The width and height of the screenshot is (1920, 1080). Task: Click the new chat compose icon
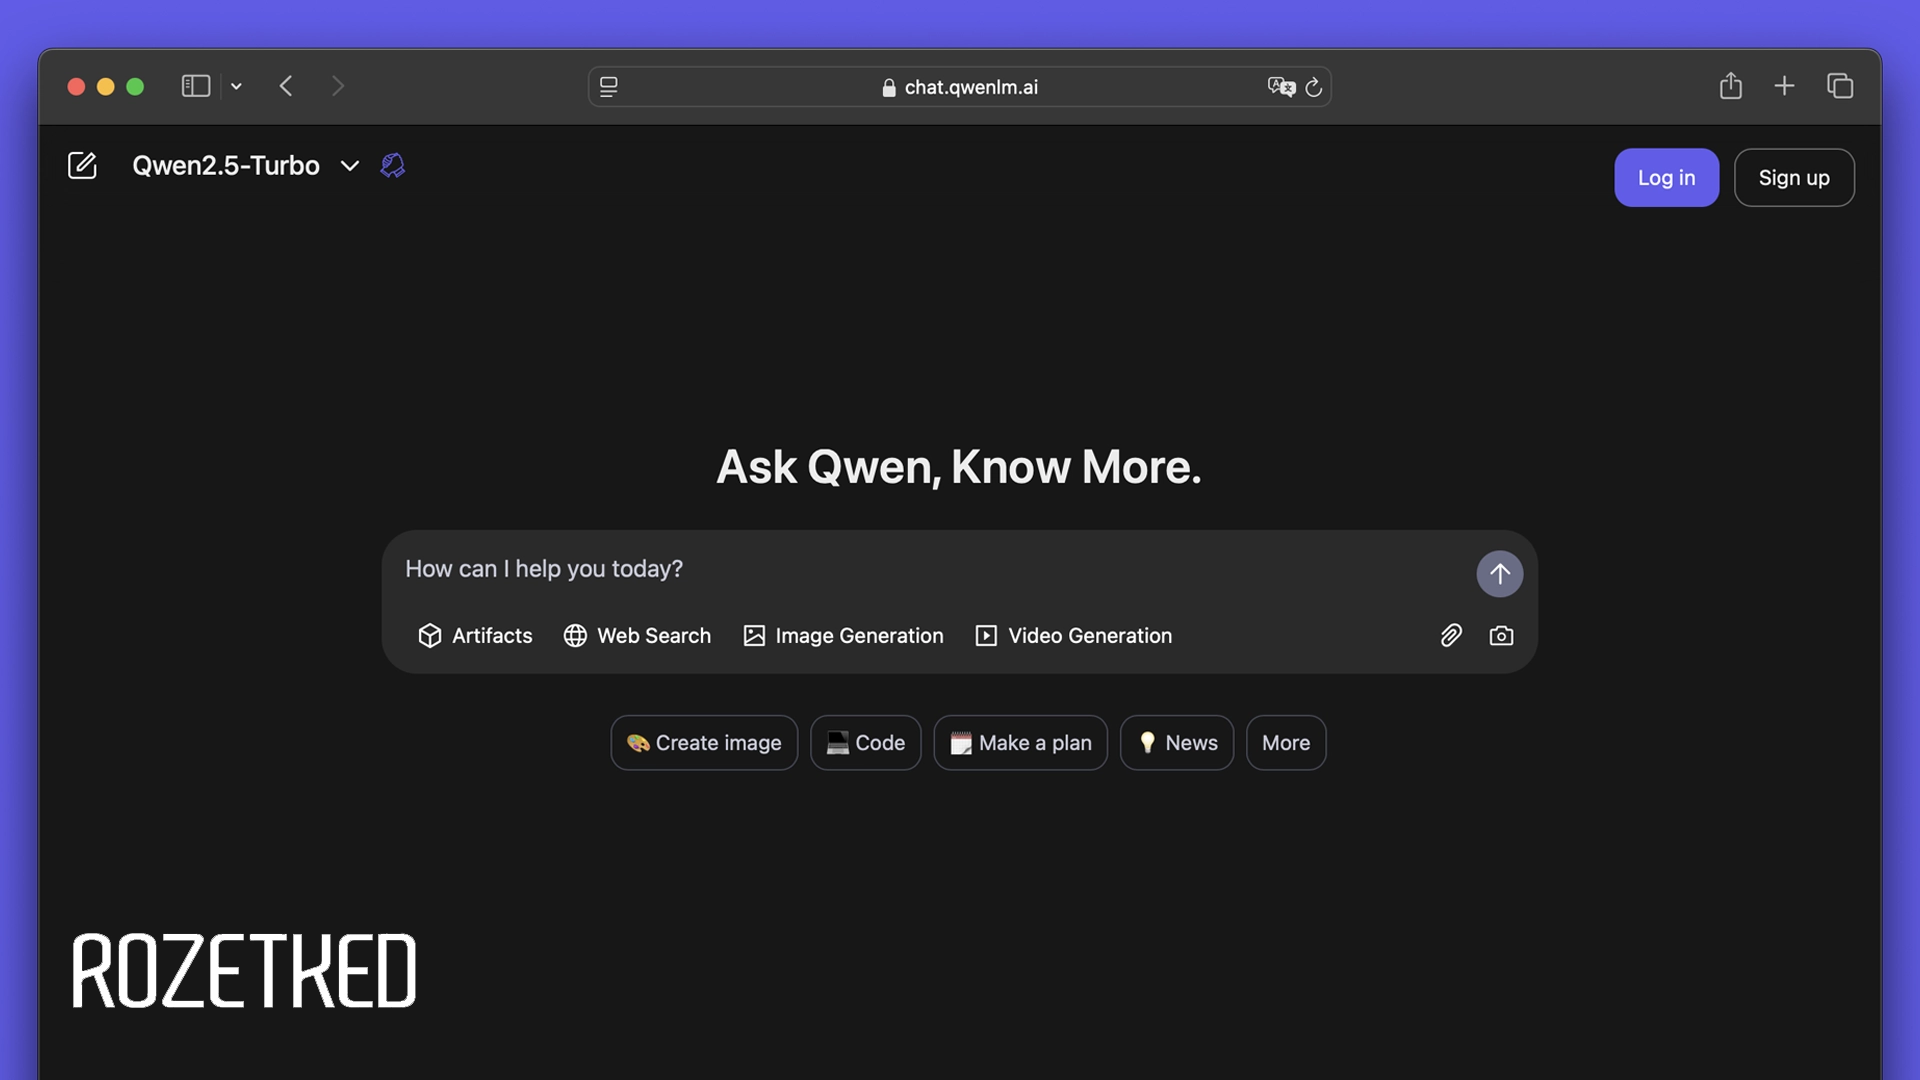(82, 165)
